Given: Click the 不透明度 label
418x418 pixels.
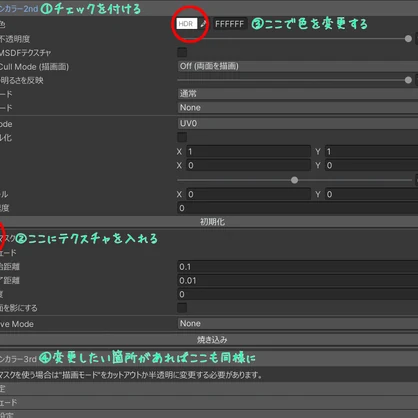Looking at the screenshot, I should pyautogui.click(x=15, y=39).
